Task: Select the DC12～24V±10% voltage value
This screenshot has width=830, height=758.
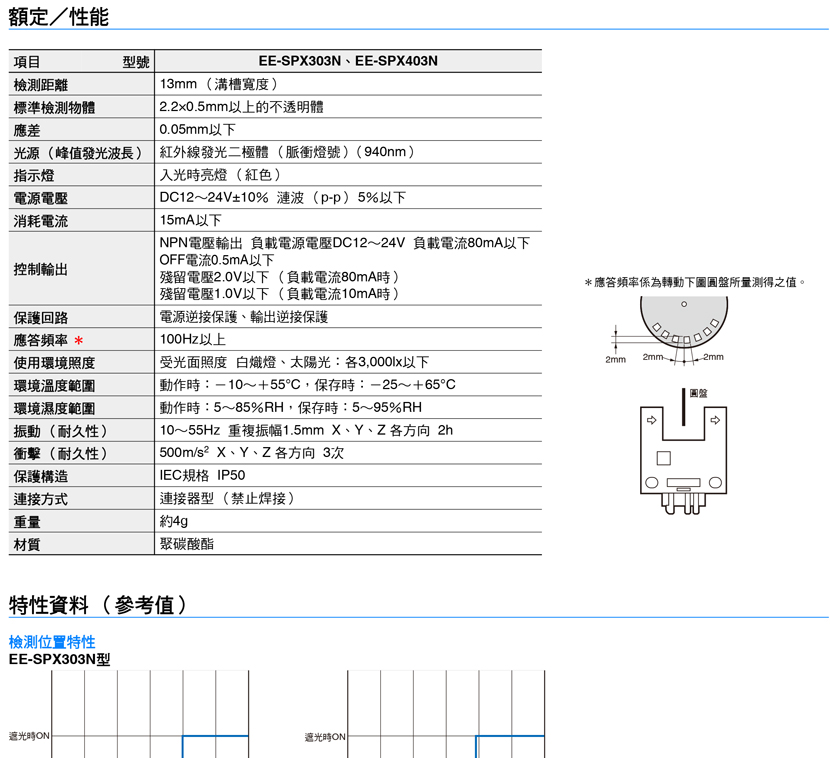Action: [x=283, y=198]
